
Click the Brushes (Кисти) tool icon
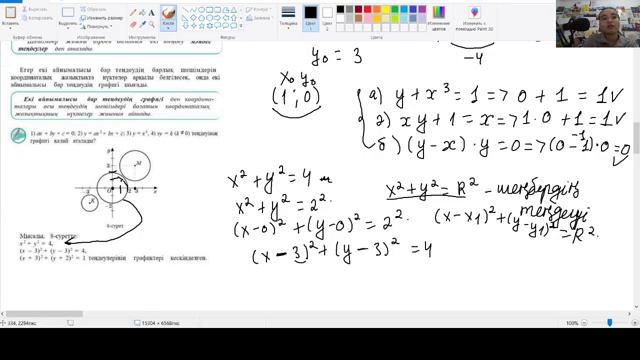point(168,13)
